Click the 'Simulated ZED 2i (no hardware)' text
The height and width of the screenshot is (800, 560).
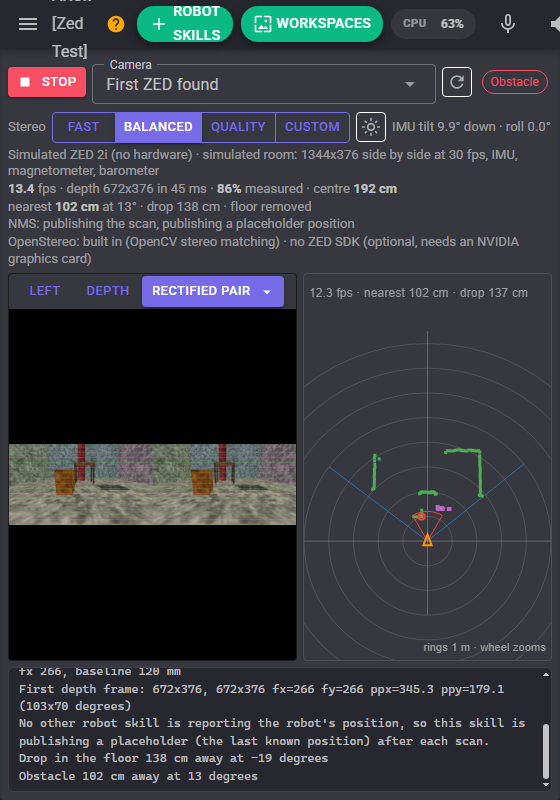point(100,155)
